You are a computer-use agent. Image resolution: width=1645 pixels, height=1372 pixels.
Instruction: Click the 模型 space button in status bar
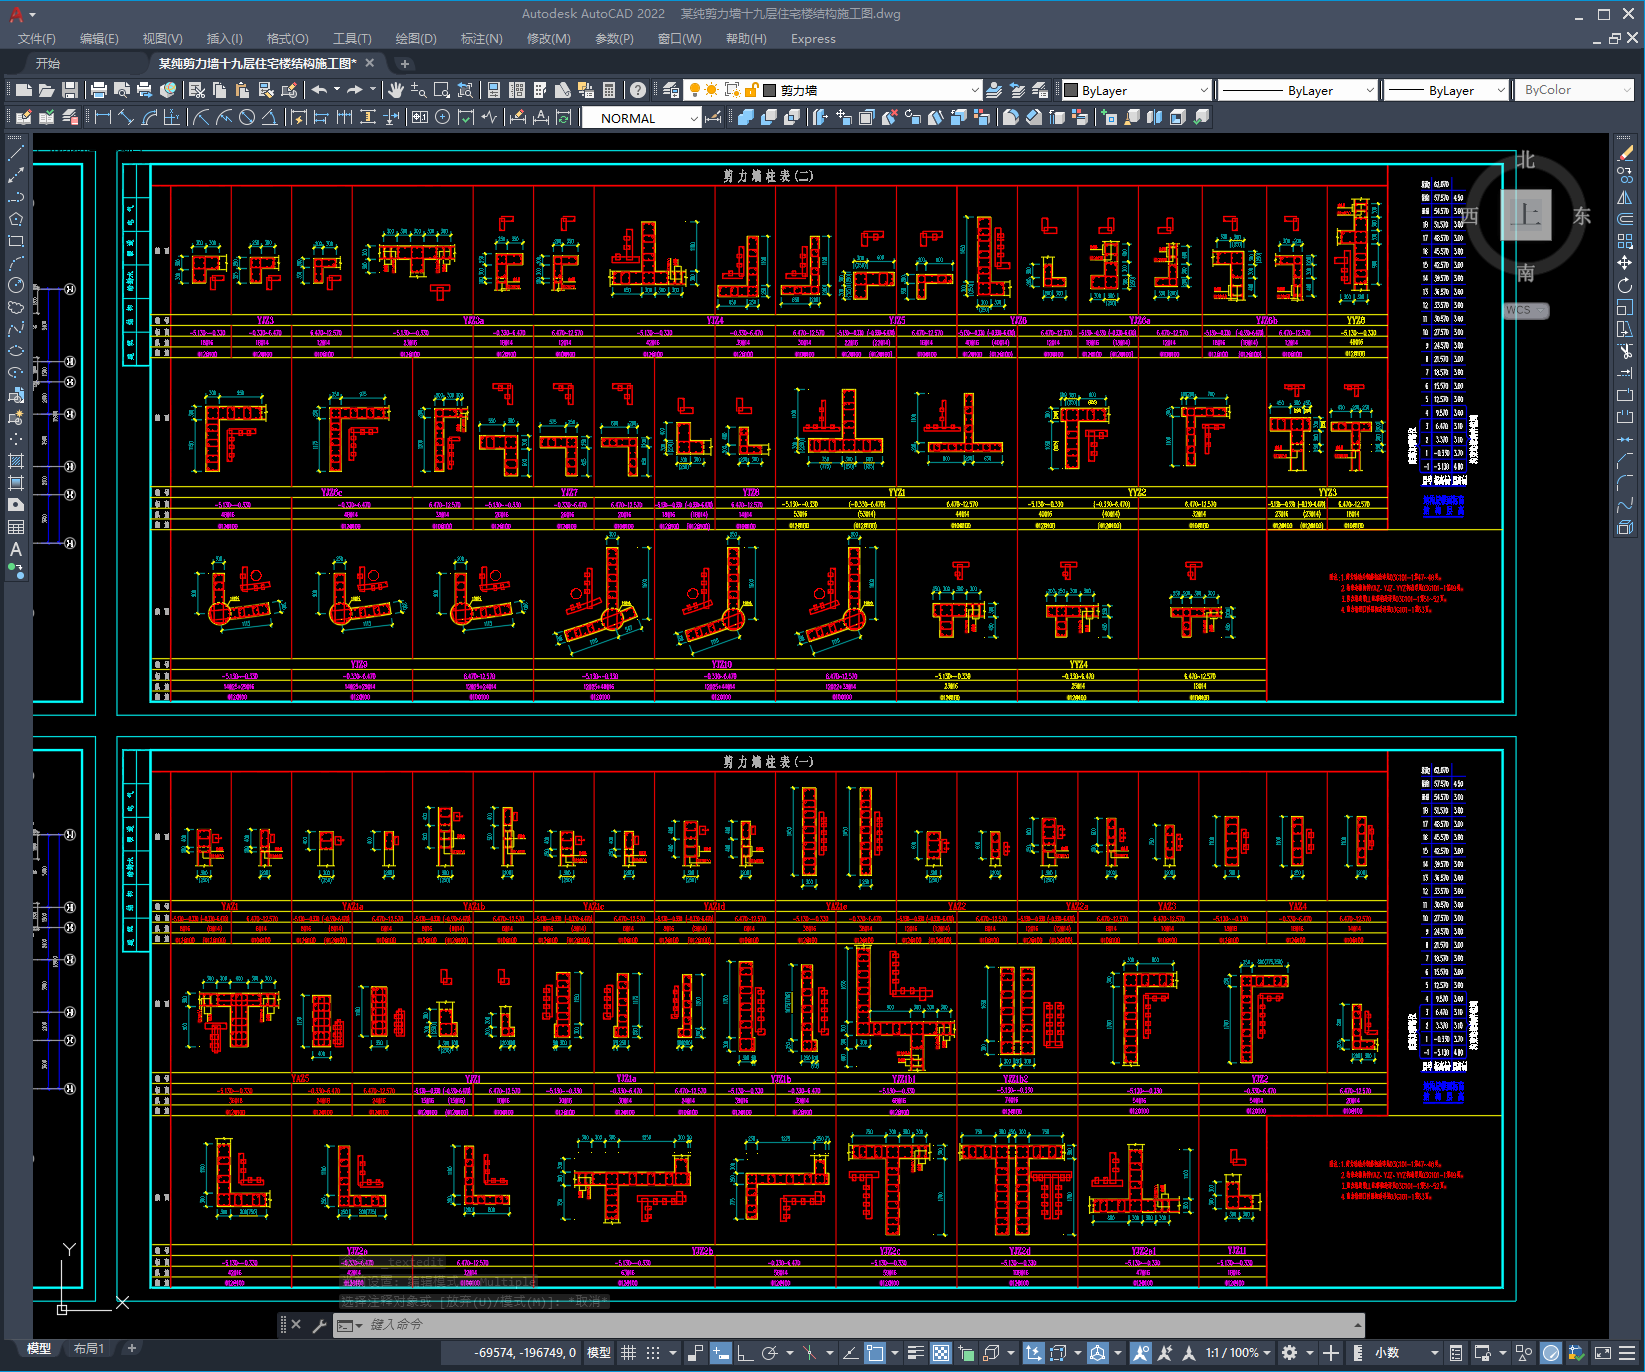point(599,1353)
